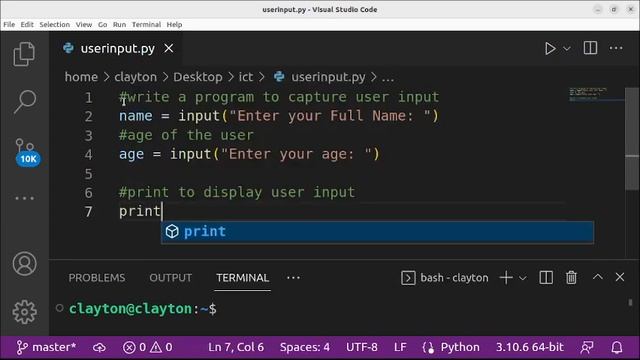Viewport: 640px width, 360px height.
Task: Click line number 5 in gutter
Action: [89, 174]
